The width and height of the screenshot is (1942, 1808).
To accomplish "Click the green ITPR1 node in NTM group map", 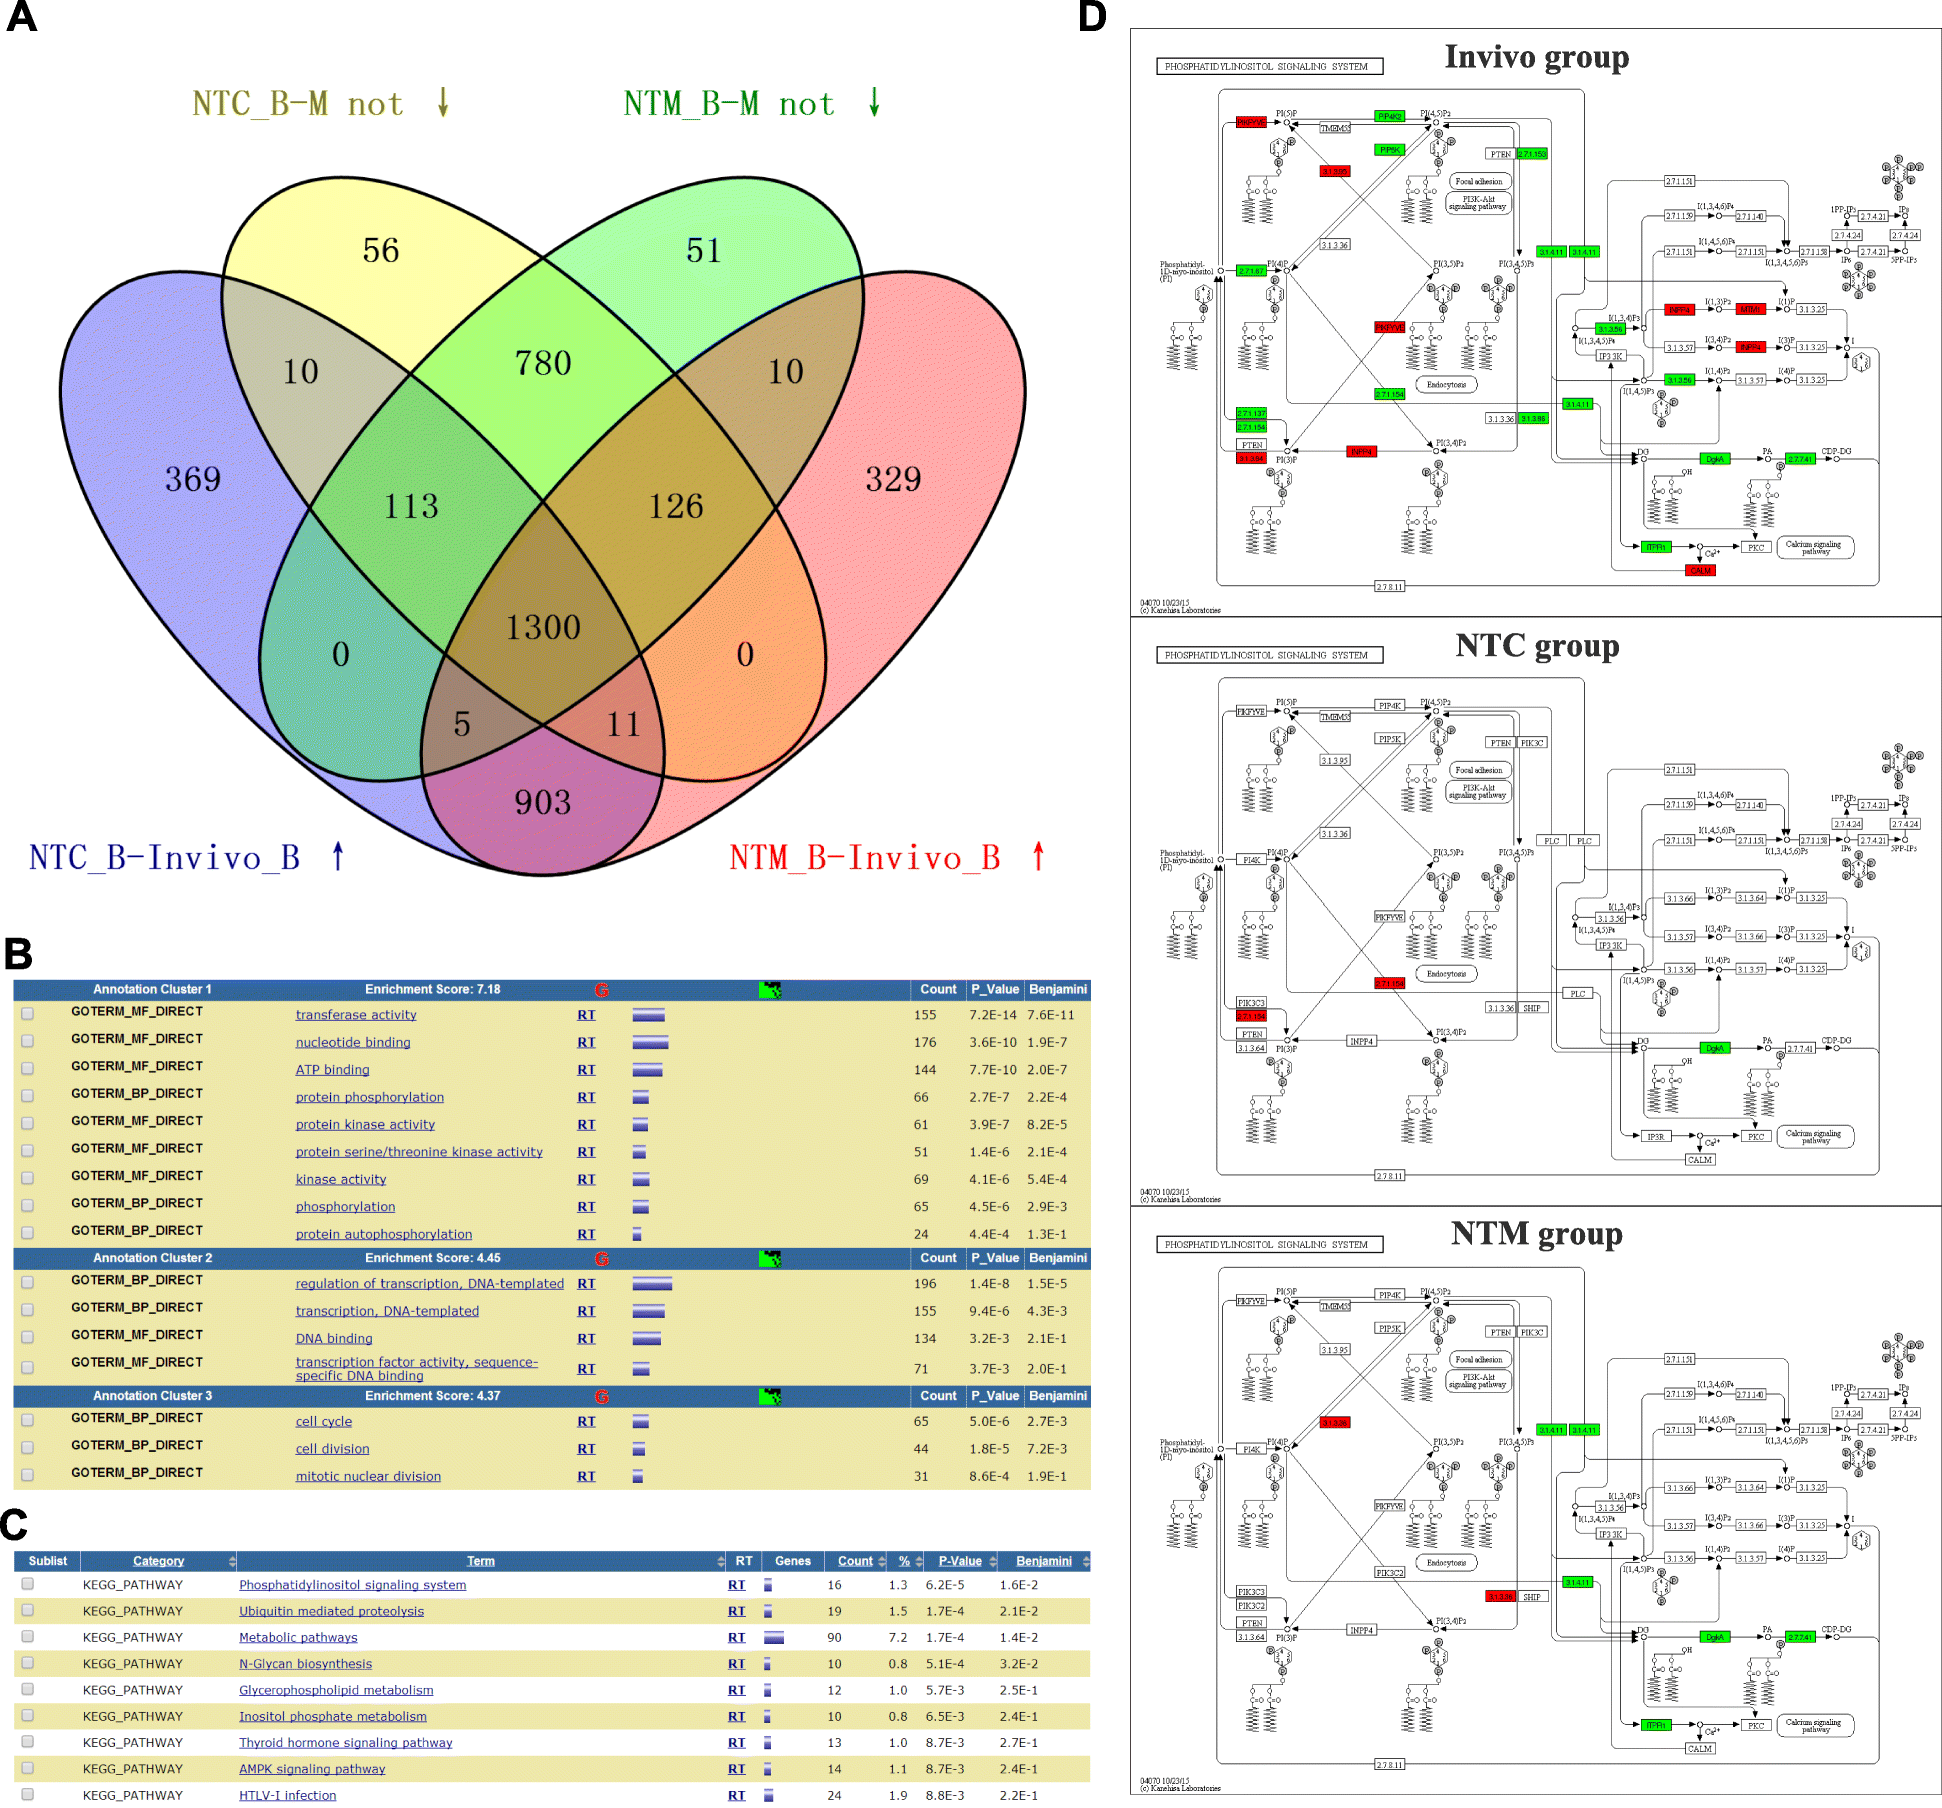I will [x=1657, y=1725].
